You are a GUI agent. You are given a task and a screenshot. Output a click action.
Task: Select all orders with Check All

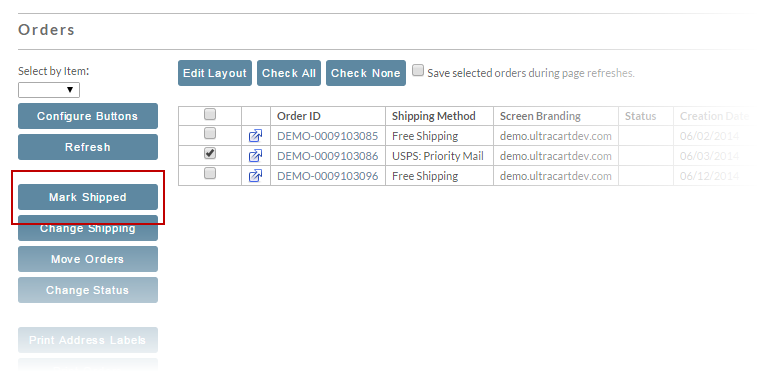[289, 73]
